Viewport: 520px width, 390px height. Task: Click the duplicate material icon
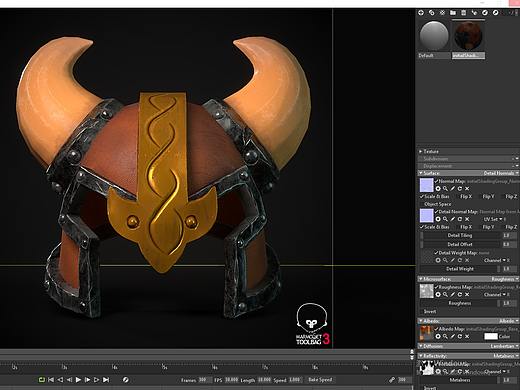(x=432, y=13)
